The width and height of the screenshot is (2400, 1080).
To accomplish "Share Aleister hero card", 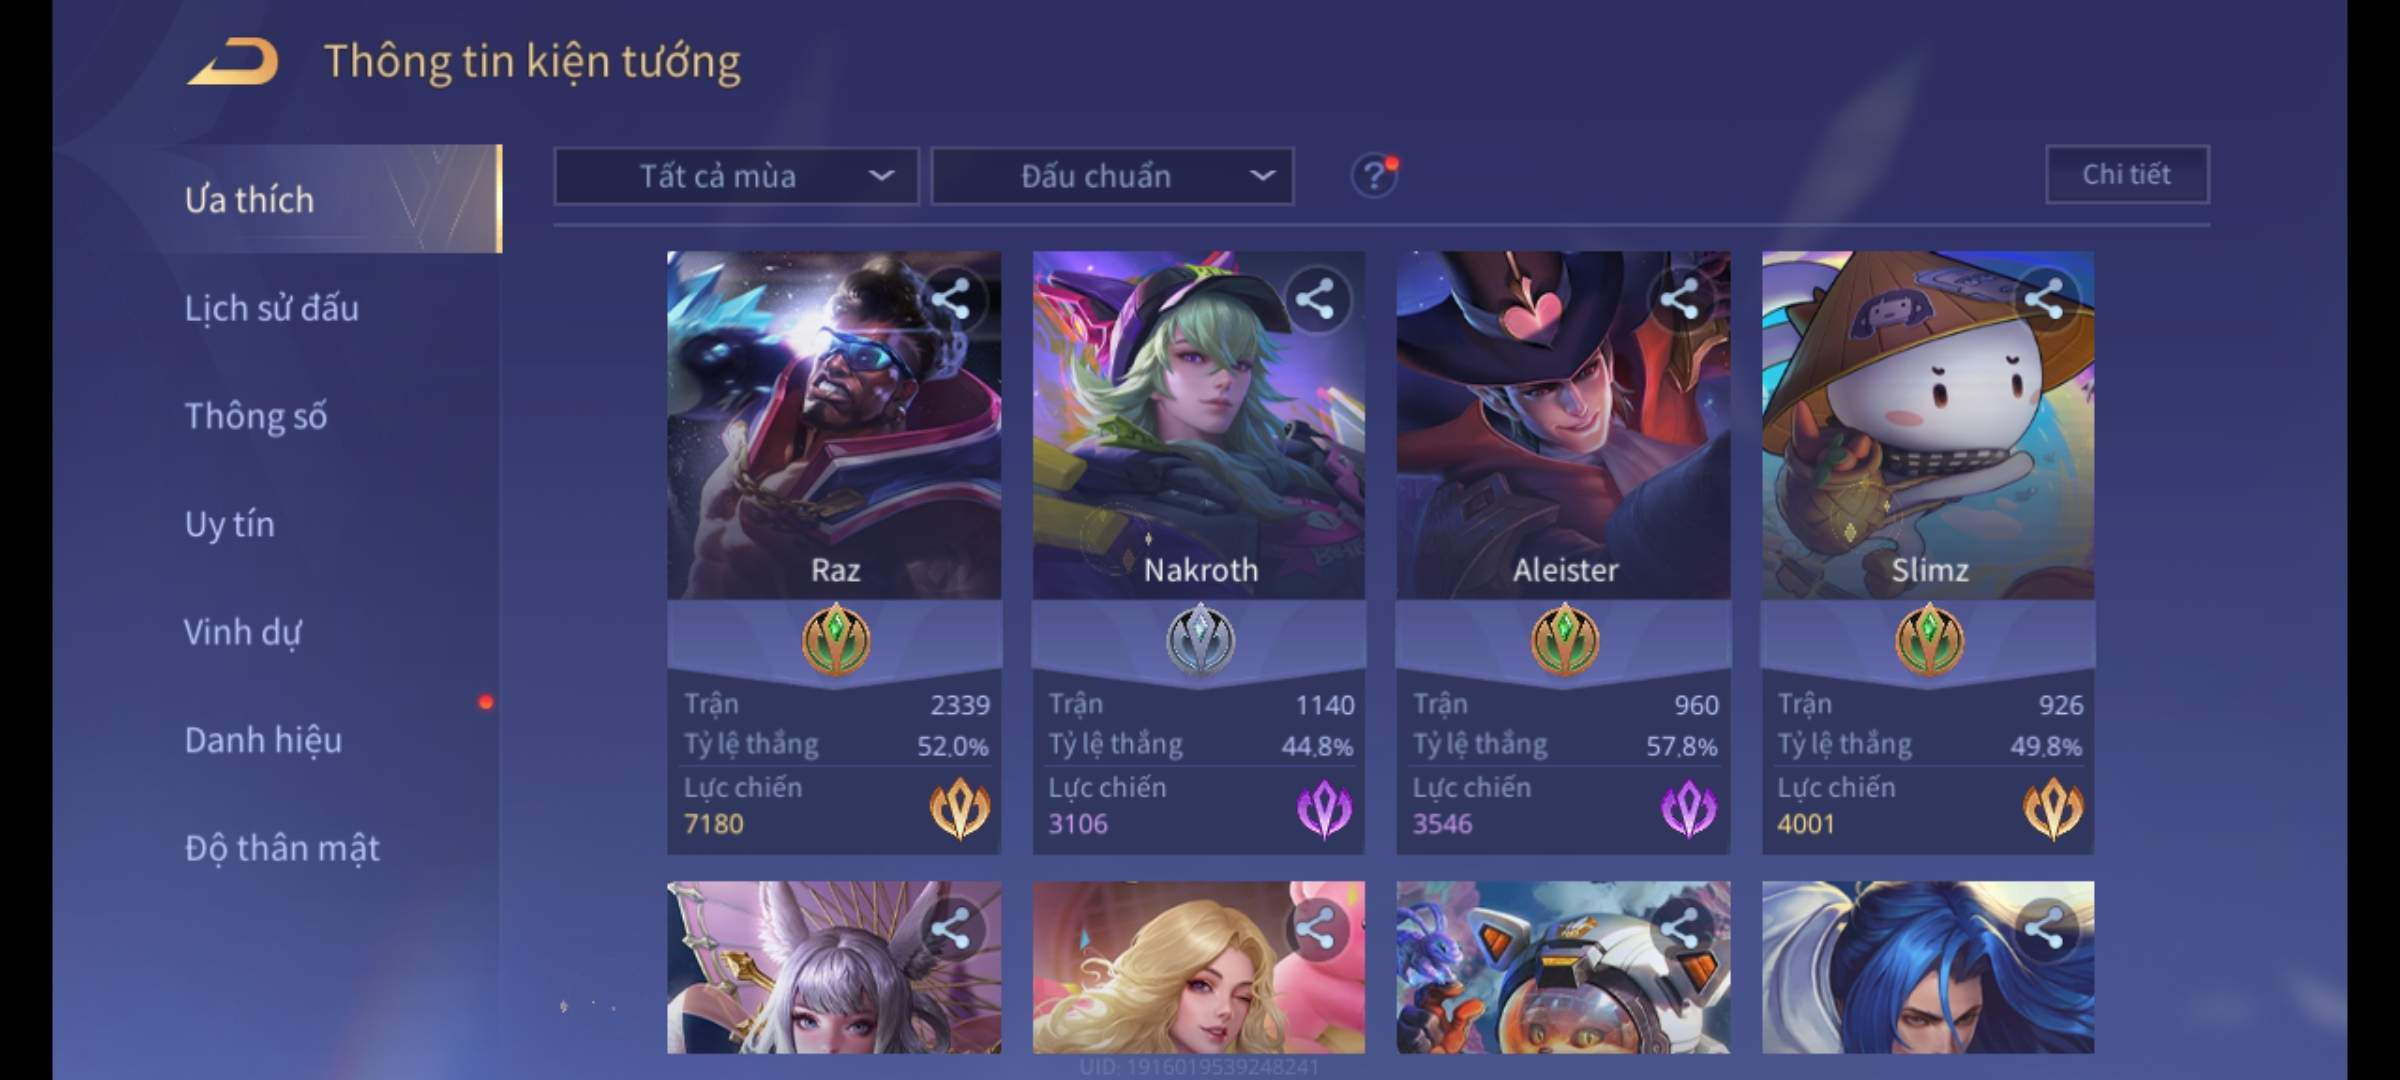I will coord(1679,299).
